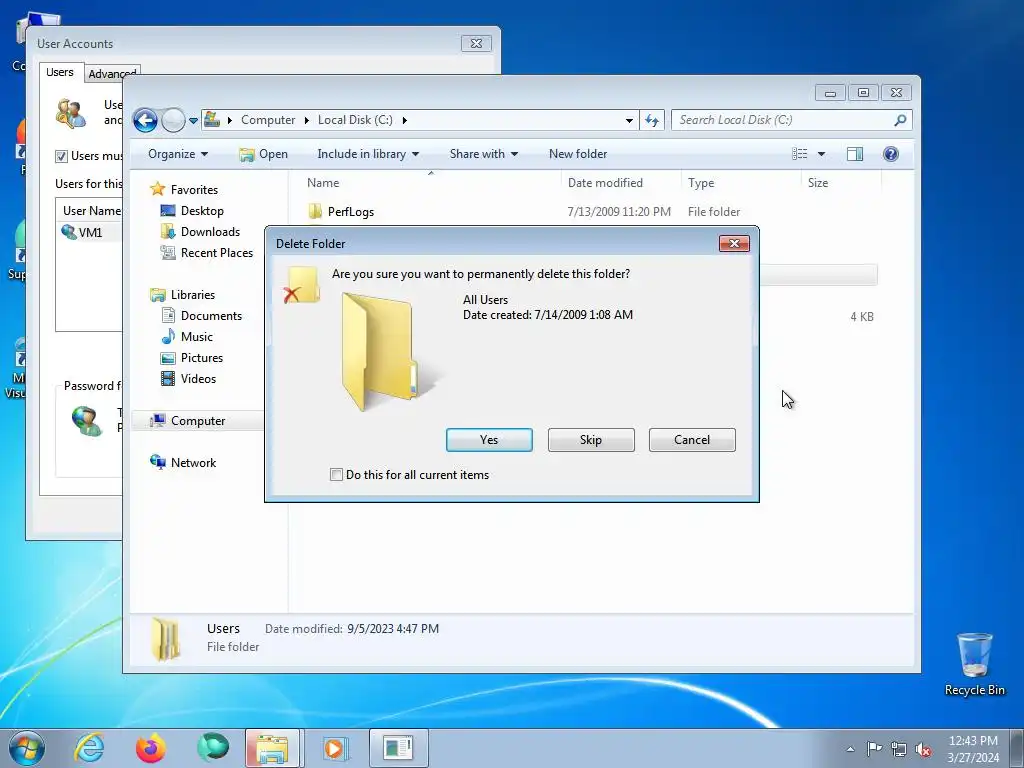Select the VM1 user in User Accounts
1024x768 pixels.
89,232
